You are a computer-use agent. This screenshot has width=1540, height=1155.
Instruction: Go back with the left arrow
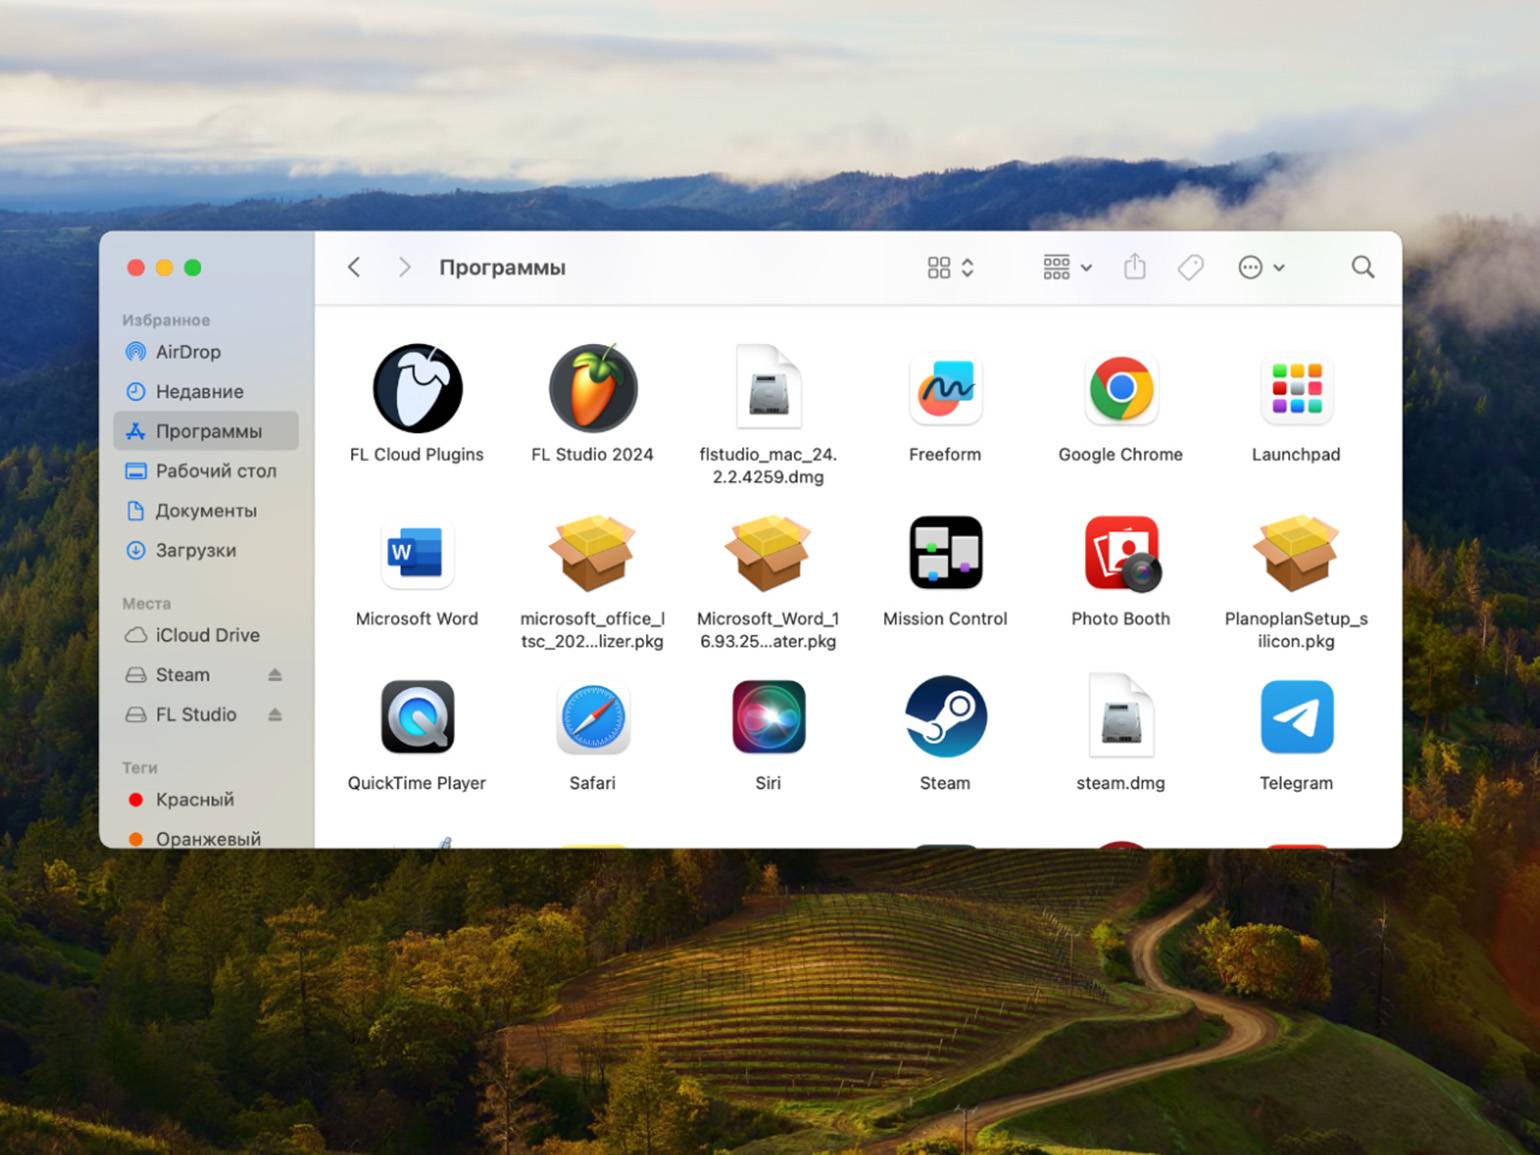click(x=354, y=267)
